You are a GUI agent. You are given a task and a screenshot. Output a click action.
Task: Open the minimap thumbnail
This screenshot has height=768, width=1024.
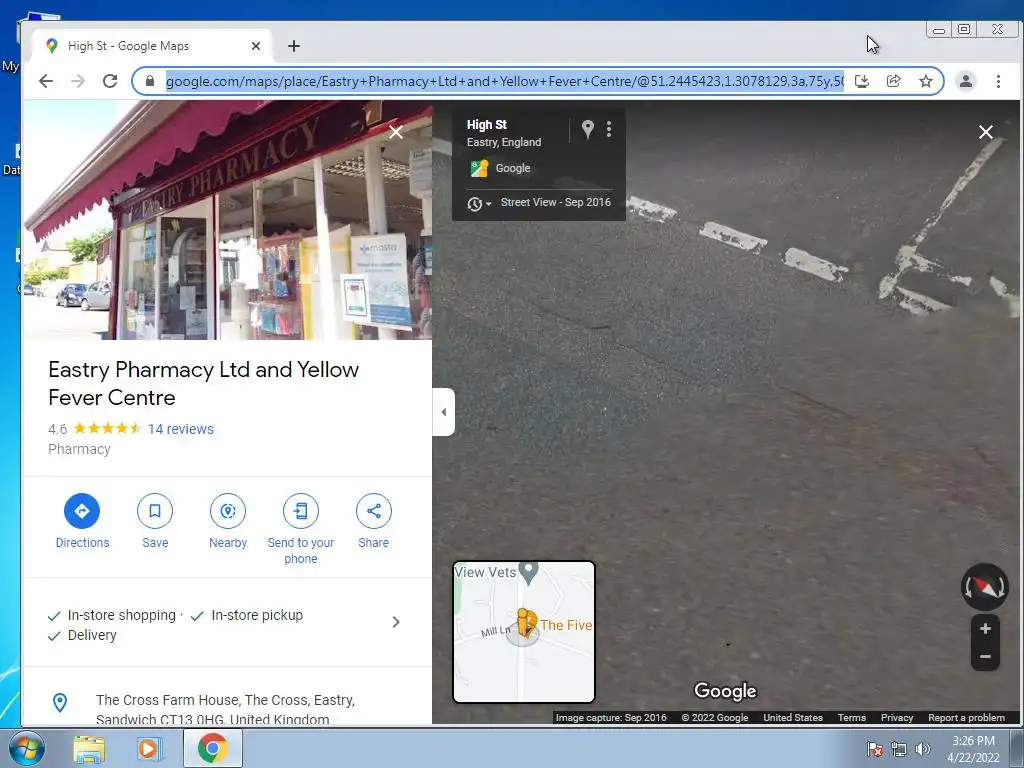(524, 632)
